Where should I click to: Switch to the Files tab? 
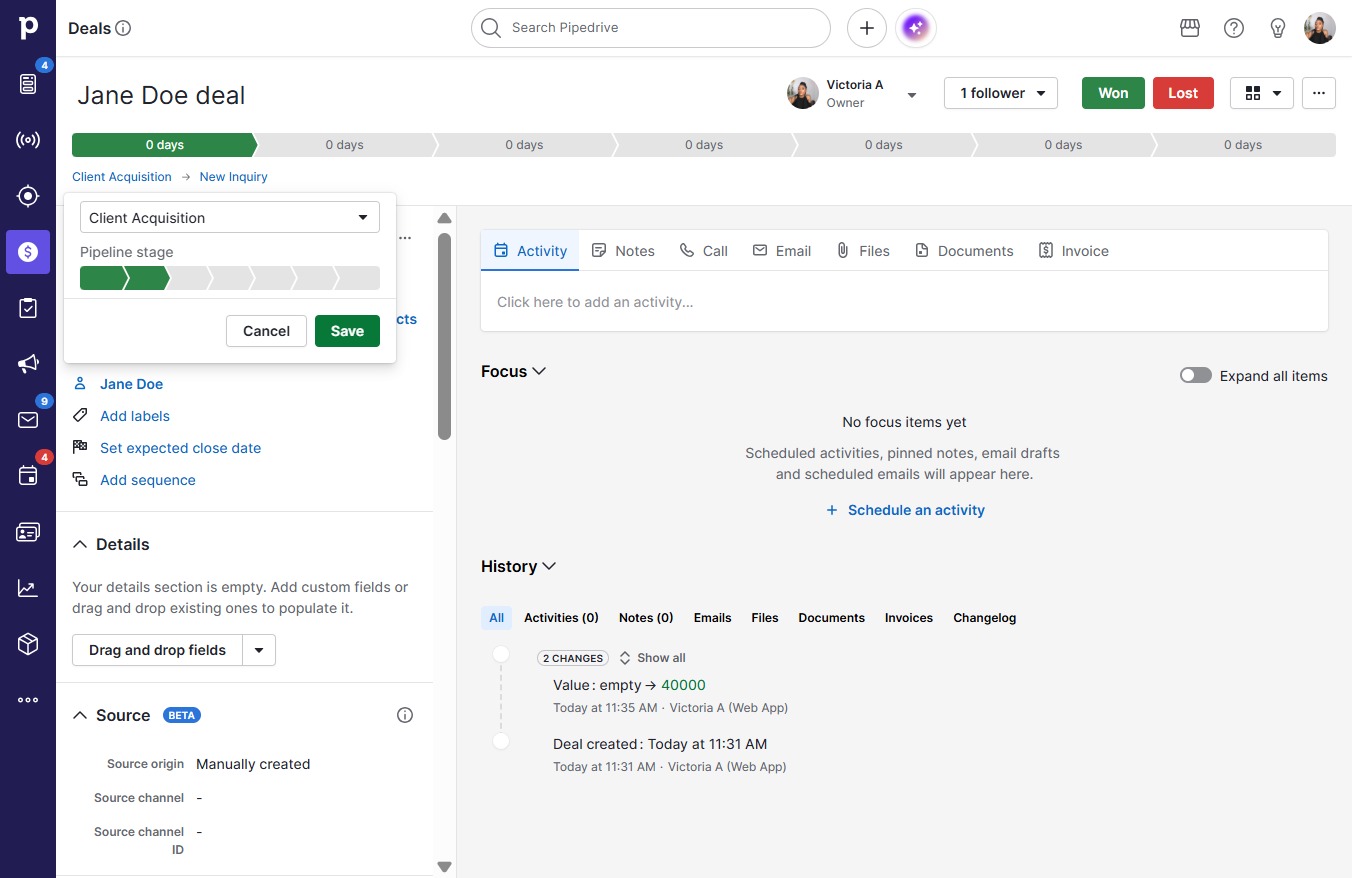tap(863, 251)
